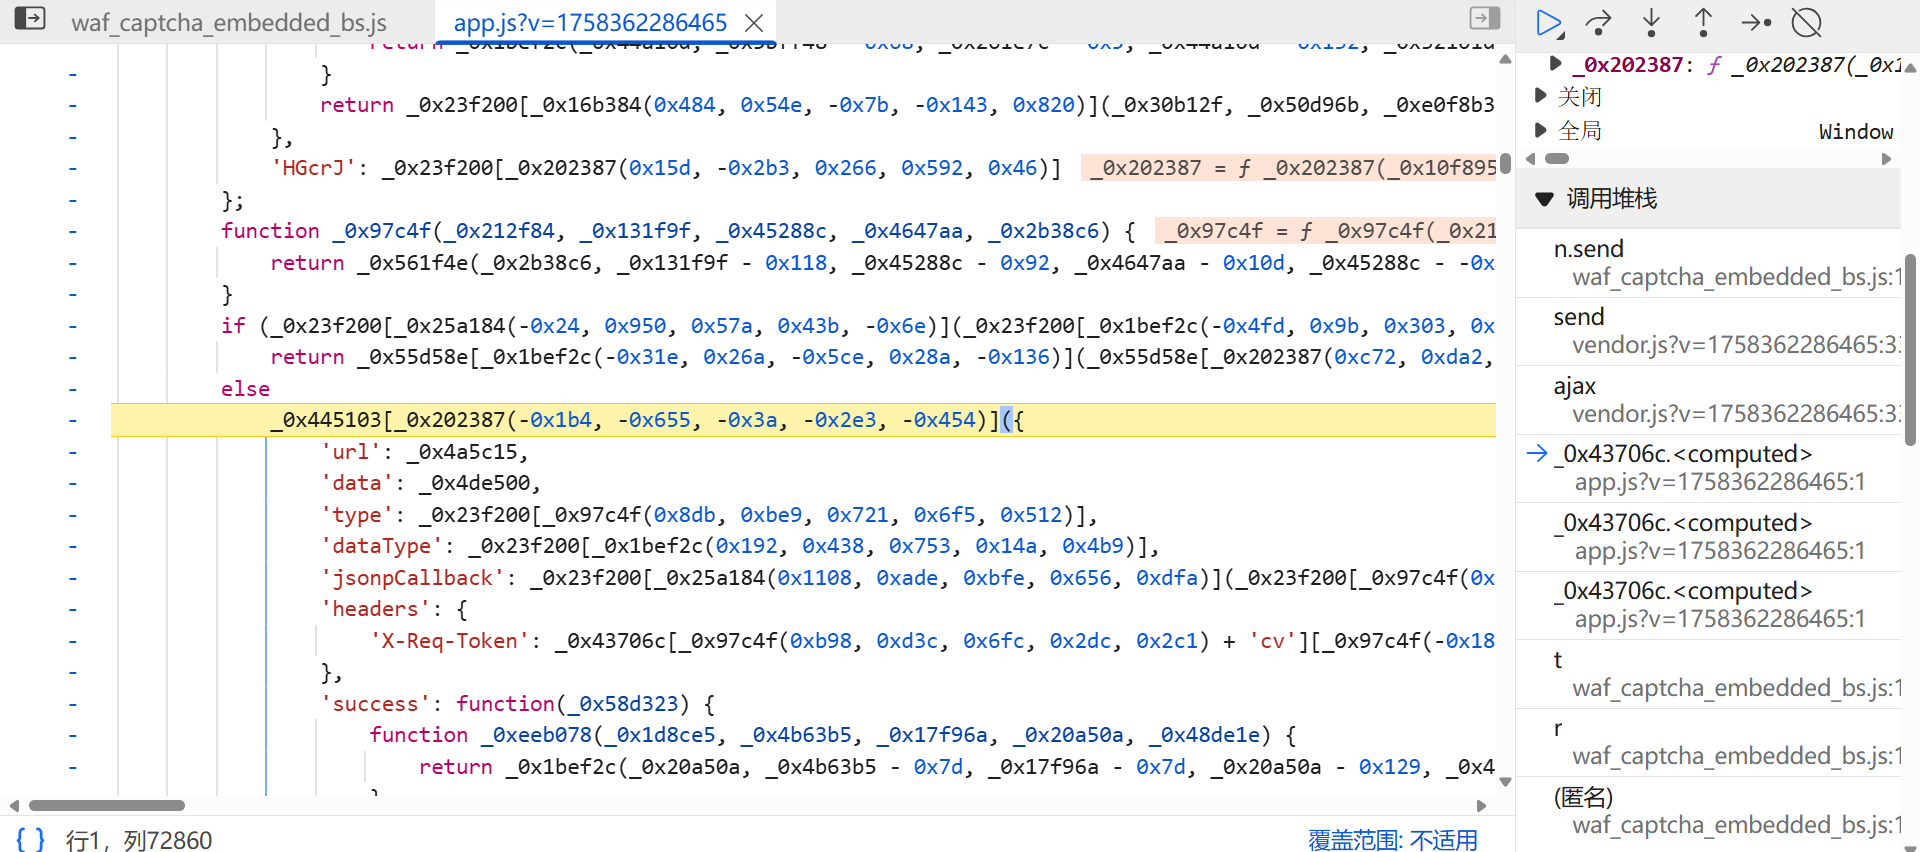
Task: Toggle the file navigator sidebar icon
Action: coord(30,18)
